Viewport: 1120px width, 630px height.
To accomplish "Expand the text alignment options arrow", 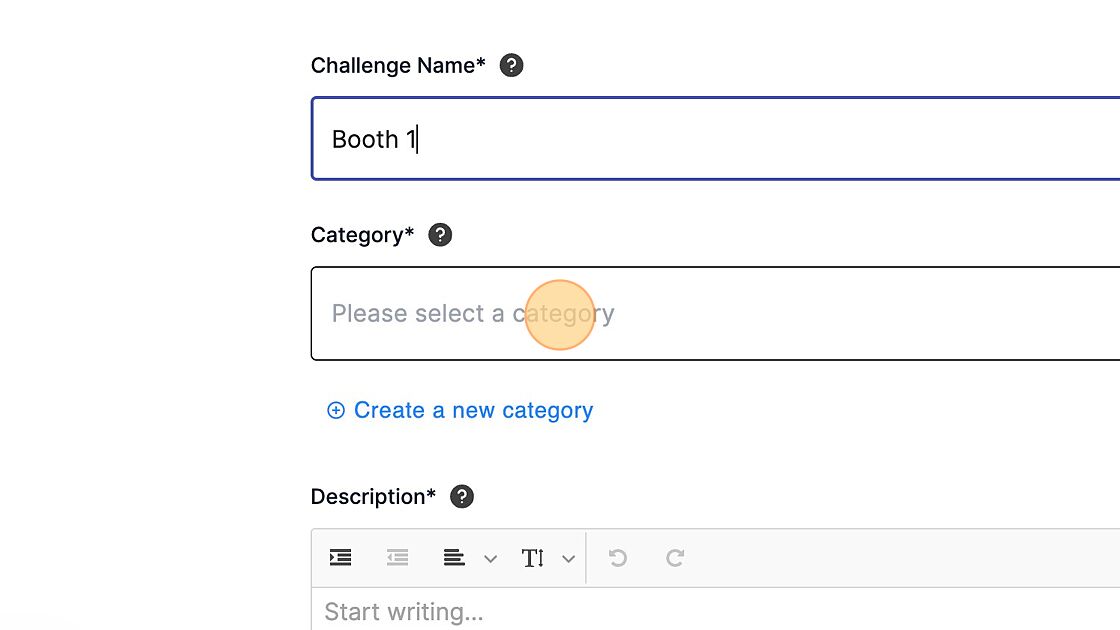I will pyautogui.click(x=490, y=559).
